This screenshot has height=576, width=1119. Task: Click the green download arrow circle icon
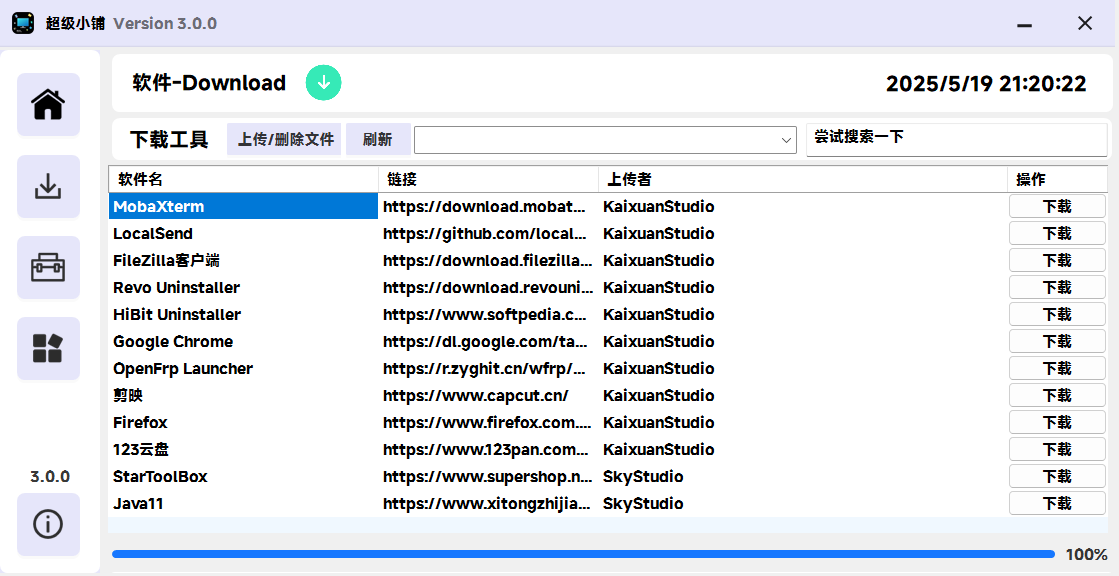[x=323, y=83]
